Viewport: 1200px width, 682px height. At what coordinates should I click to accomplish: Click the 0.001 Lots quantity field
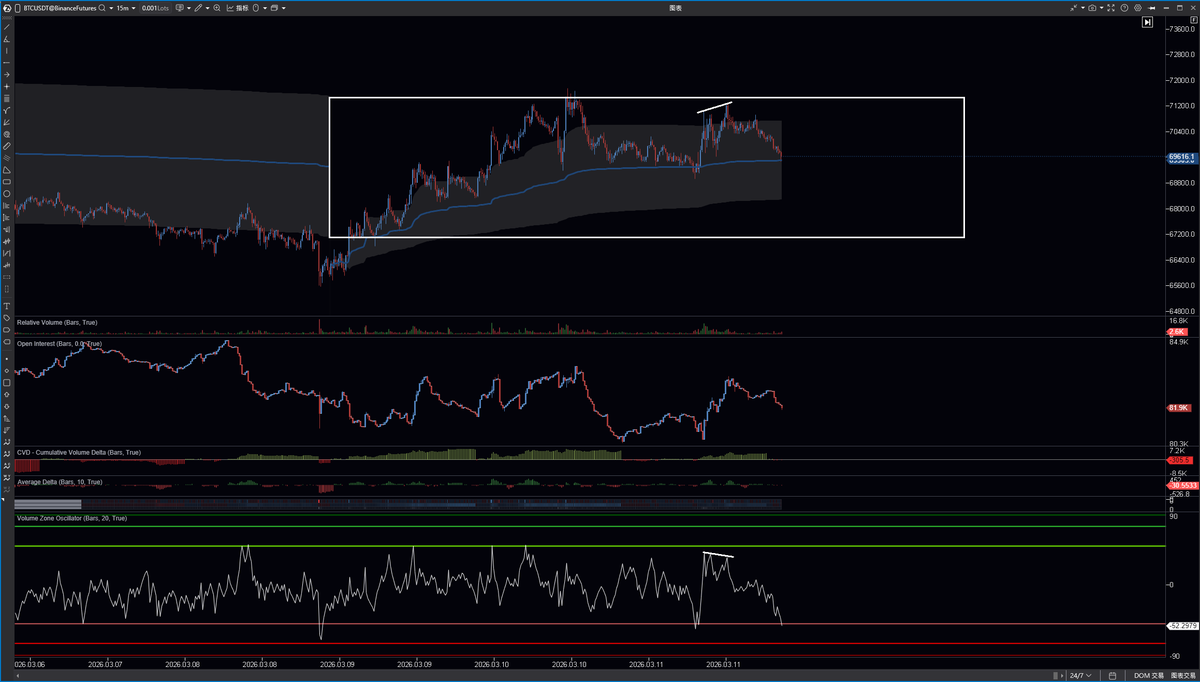(x=155, y=7)
